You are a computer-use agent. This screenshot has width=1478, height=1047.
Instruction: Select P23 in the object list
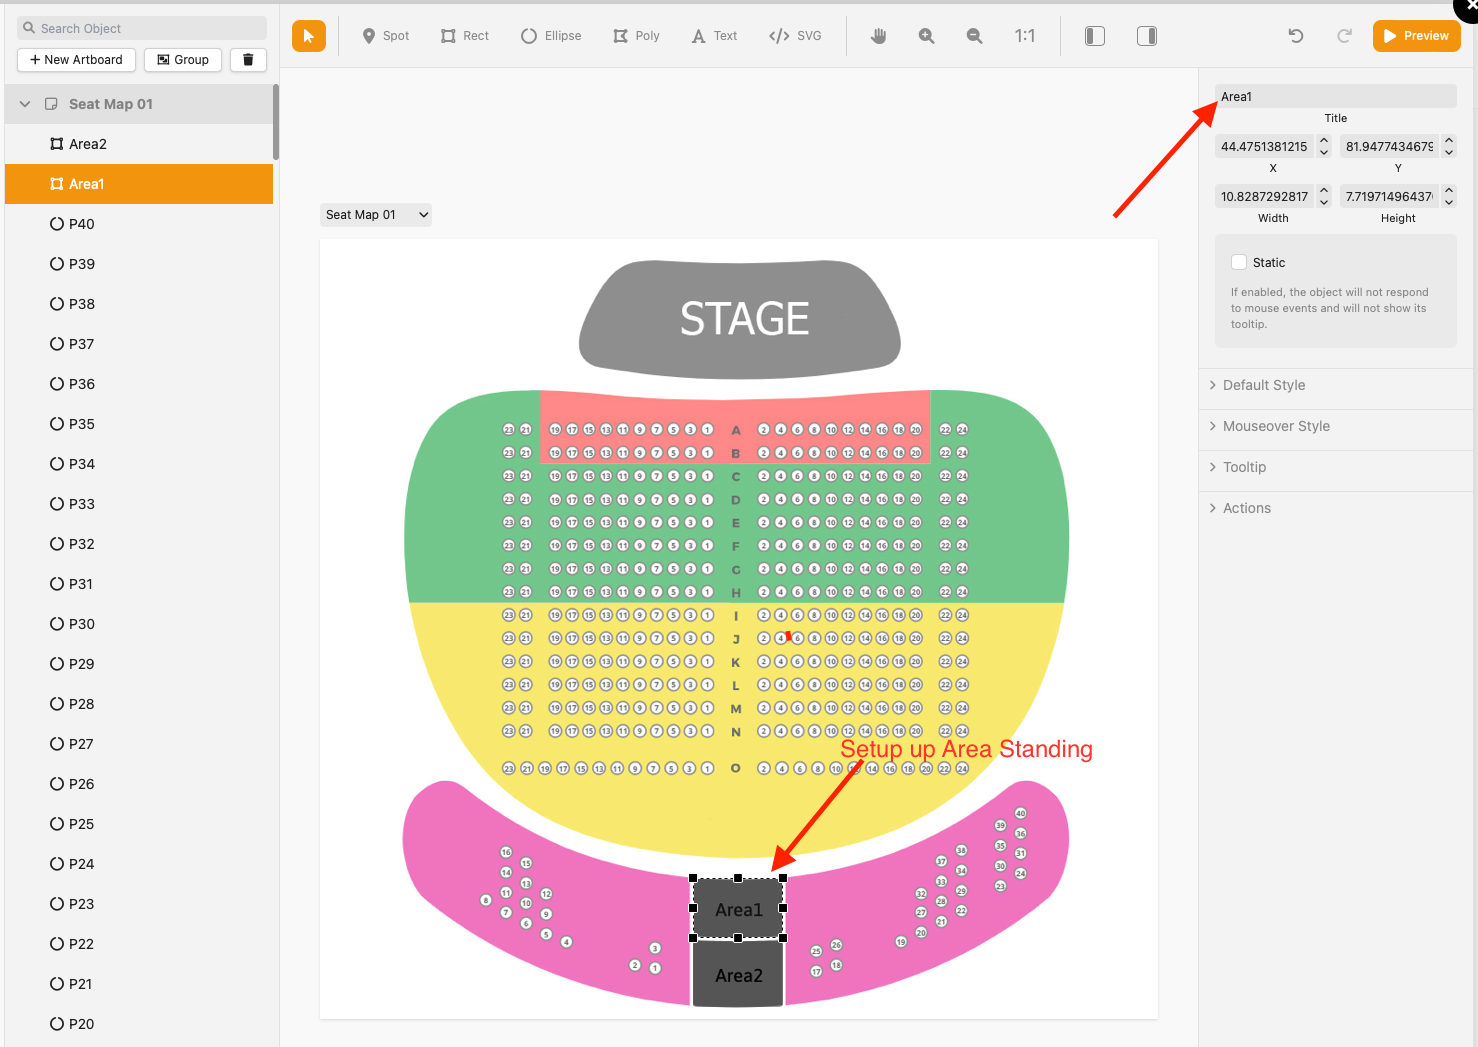[139, 904]
